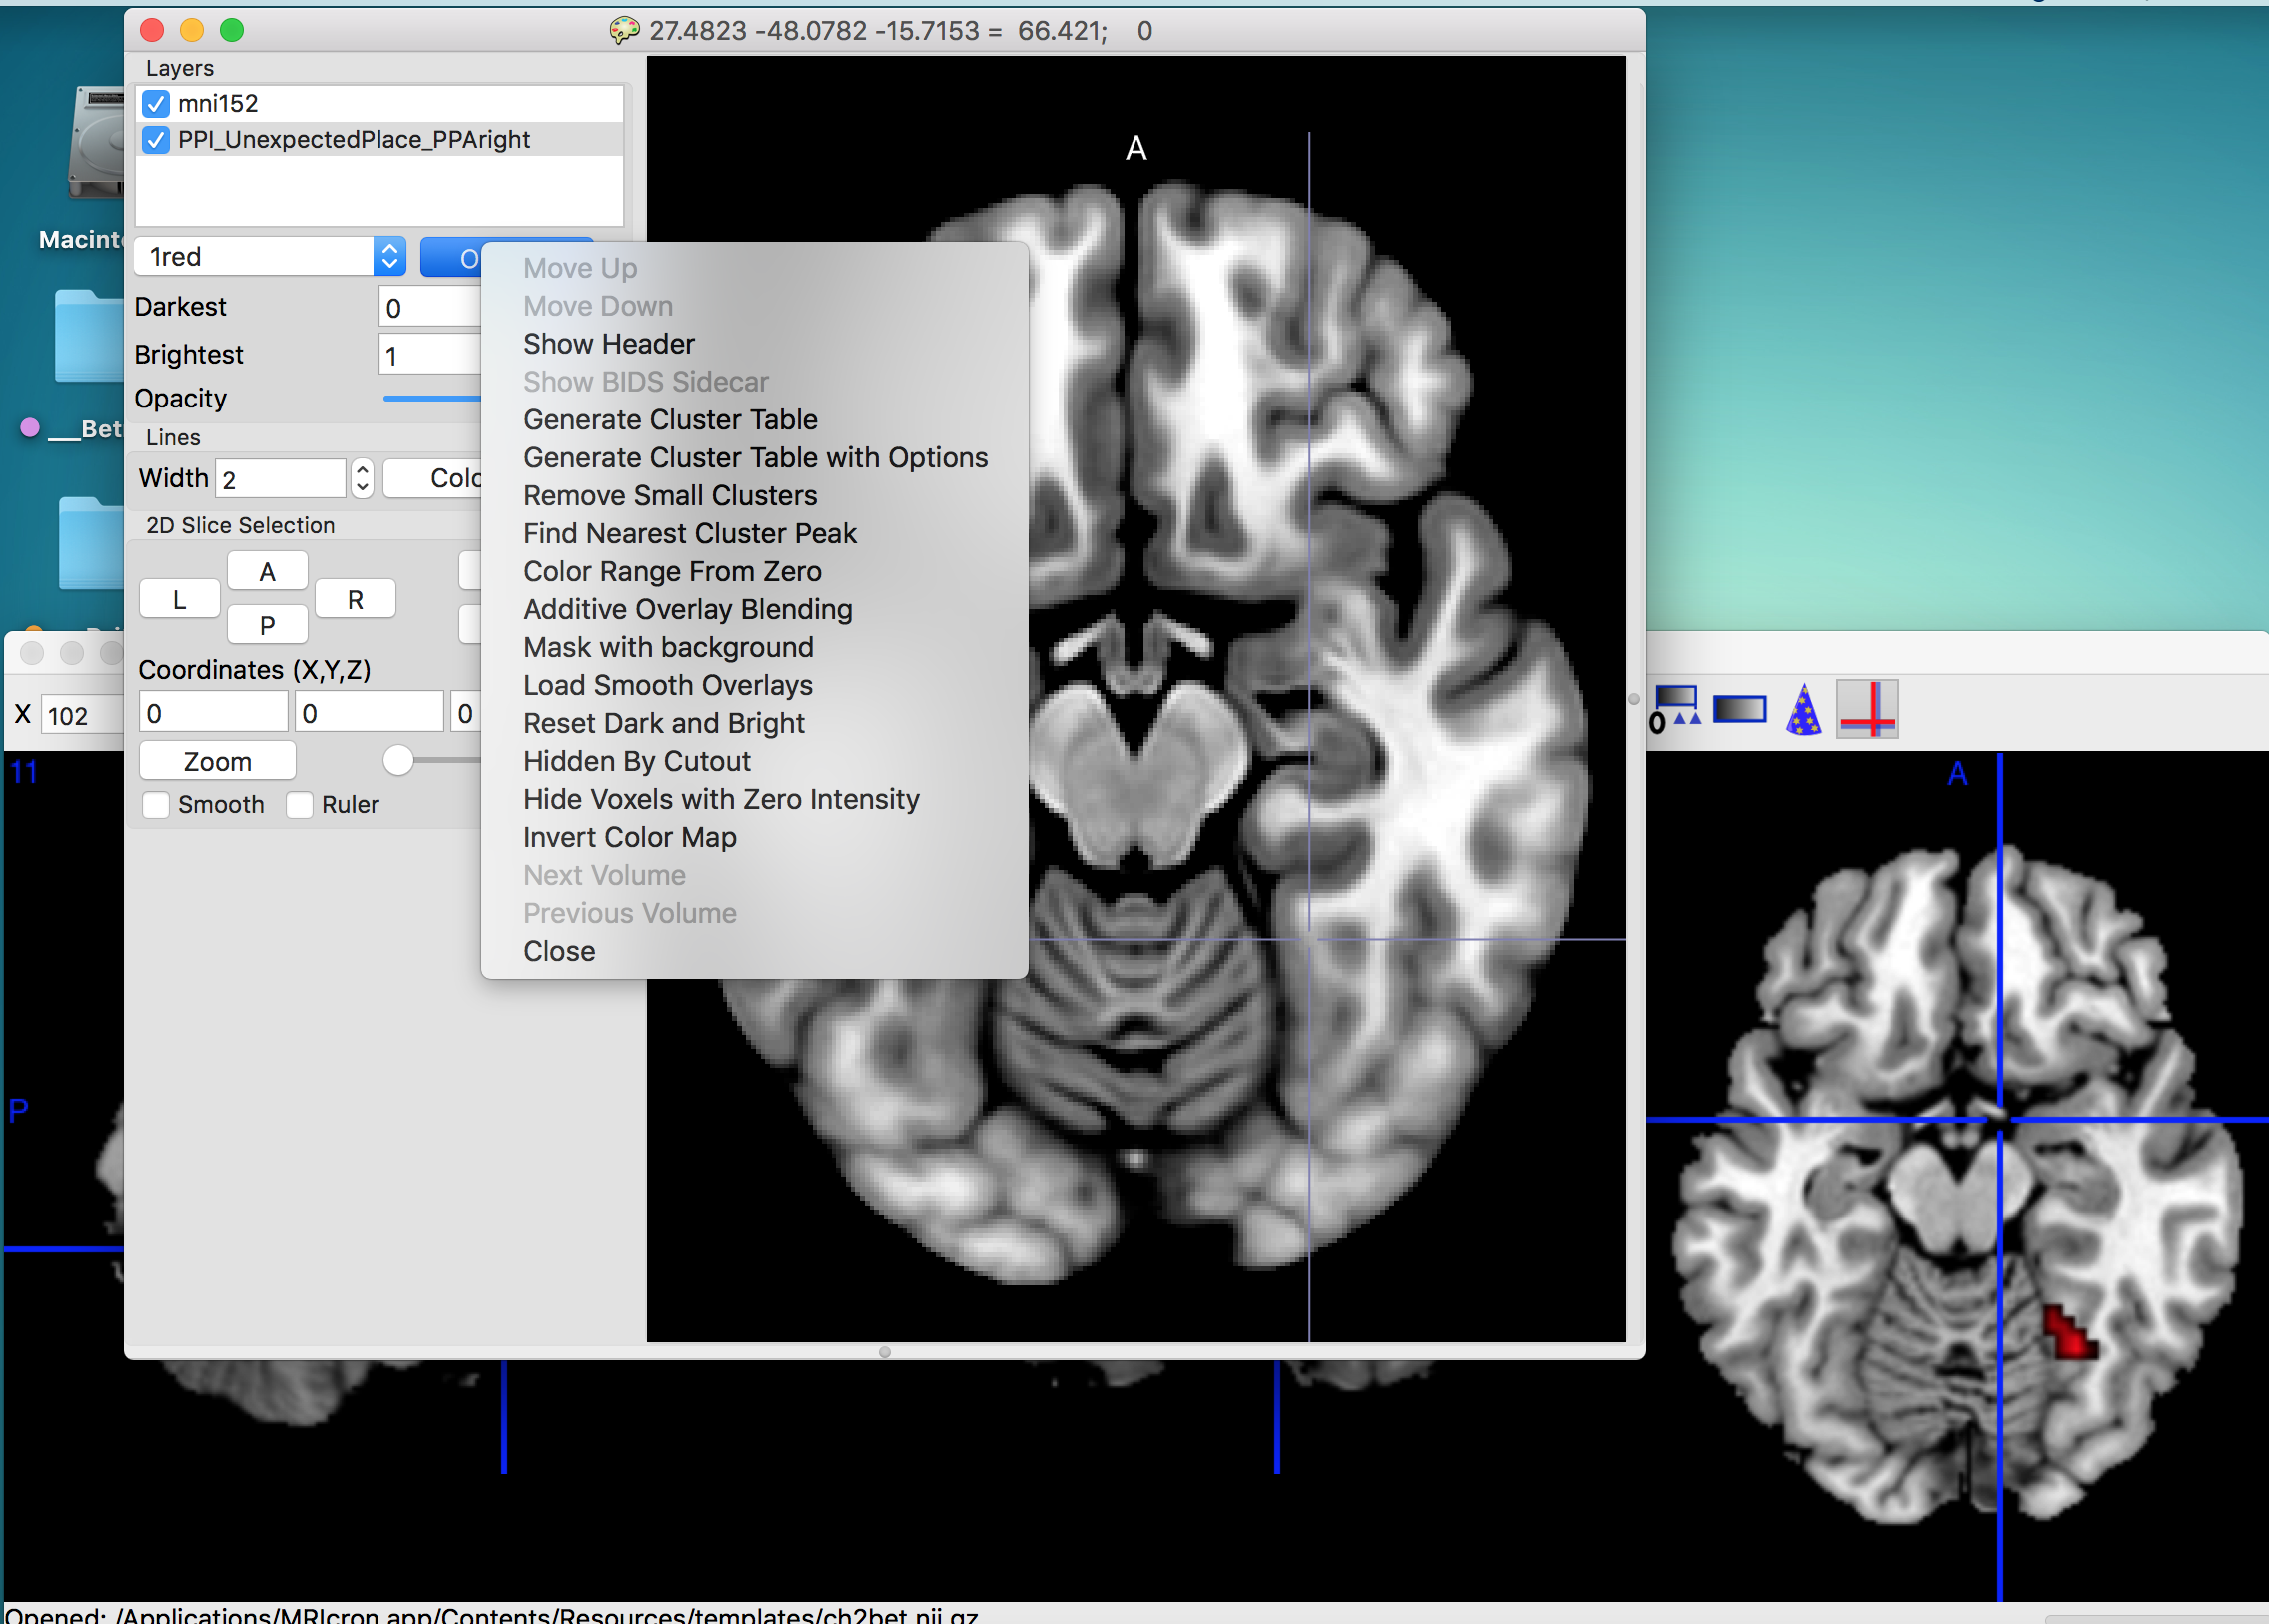Enable the Smooth checkbox
The image size is (2269, 1624).
point(156,805)
